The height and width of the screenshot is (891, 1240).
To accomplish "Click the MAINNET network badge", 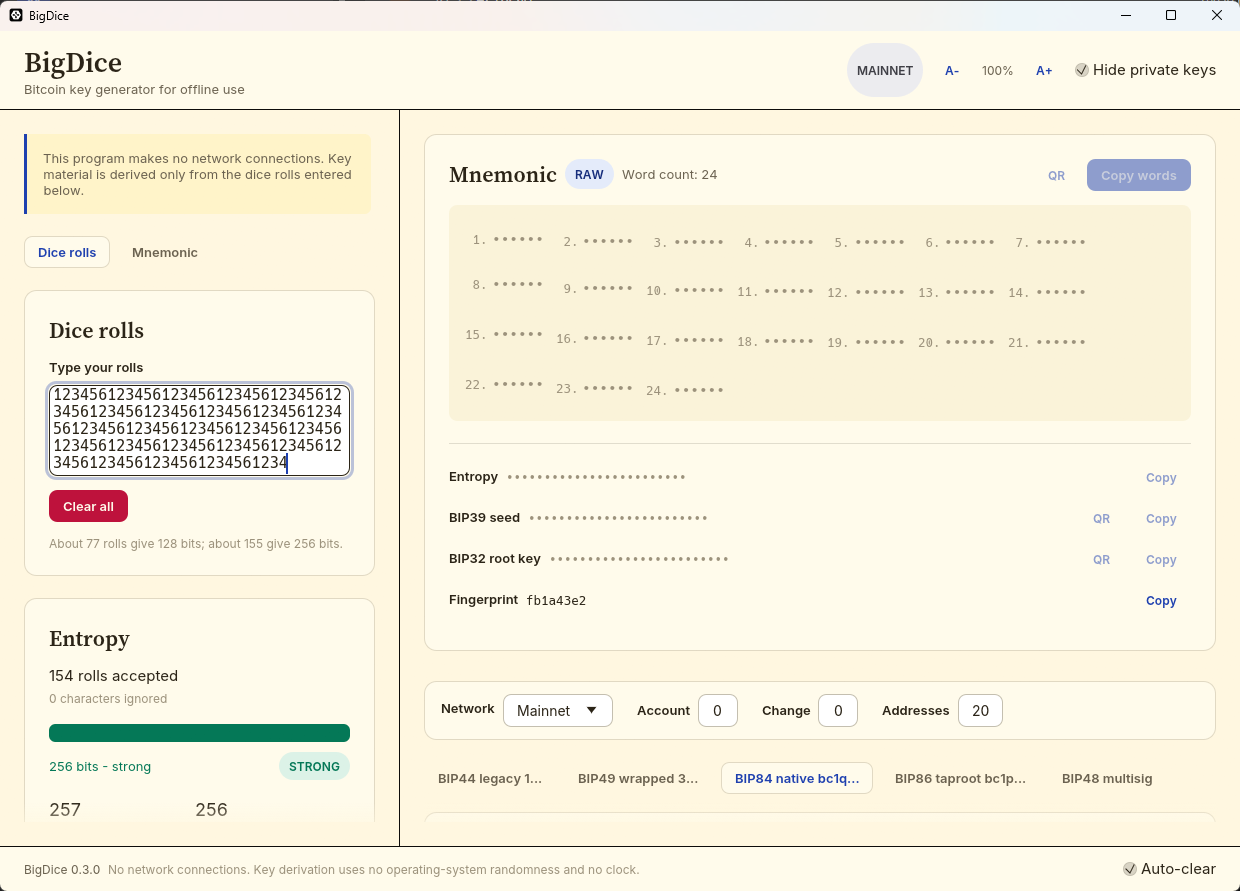I will [x=885, y=70].
